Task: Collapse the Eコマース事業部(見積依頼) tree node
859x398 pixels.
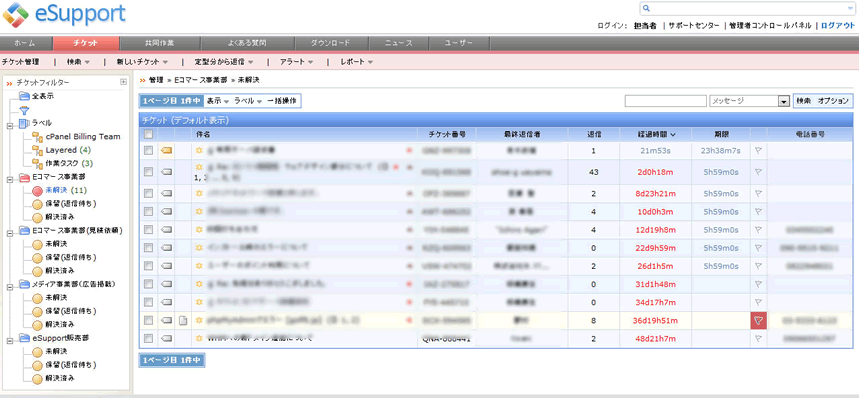Action: tap(9, 233)
